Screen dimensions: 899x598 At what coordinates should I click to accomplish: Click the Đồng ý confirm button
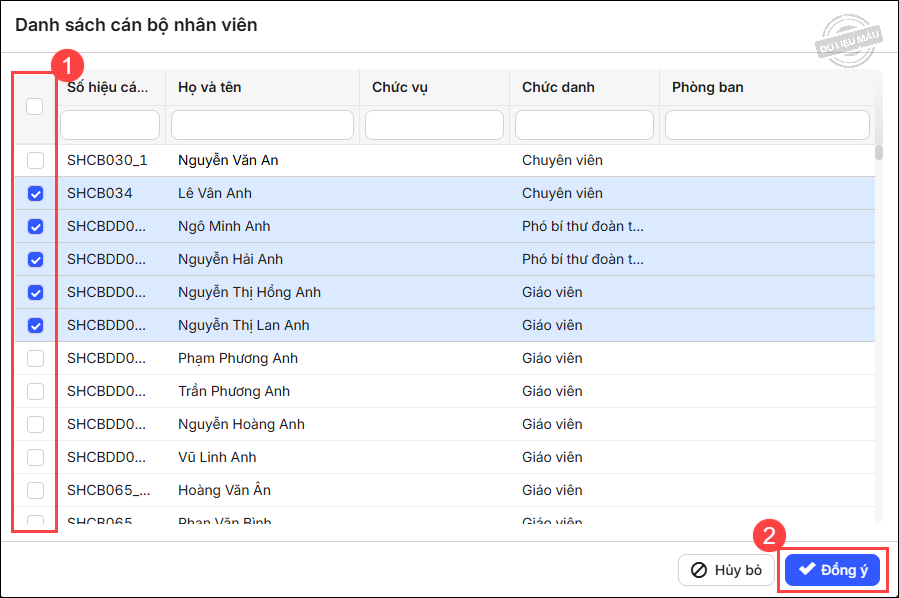(832, 570)
